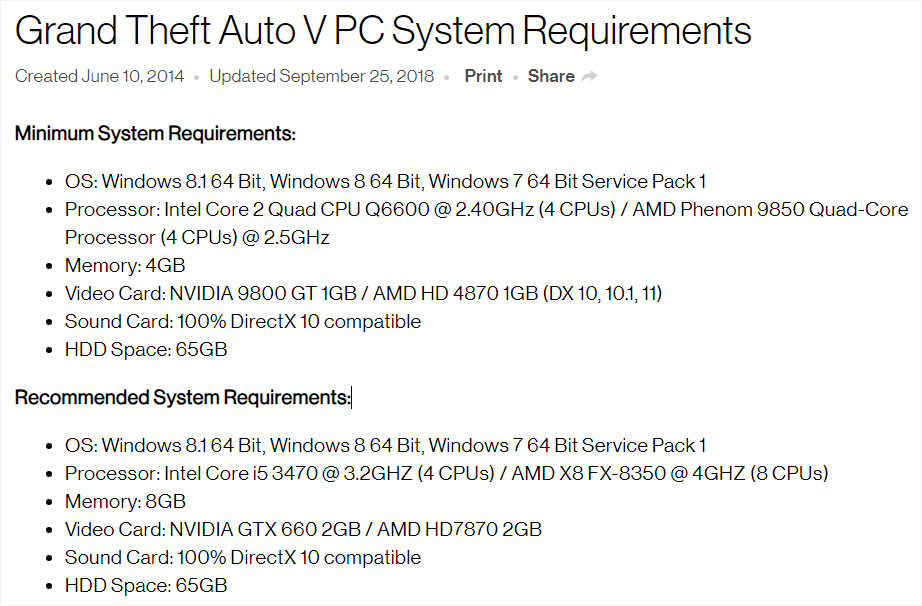Click the minimum Sound Card DirectX 10 line
The height and width of the screenshot is (606, 922).
[x=243, y=322]
